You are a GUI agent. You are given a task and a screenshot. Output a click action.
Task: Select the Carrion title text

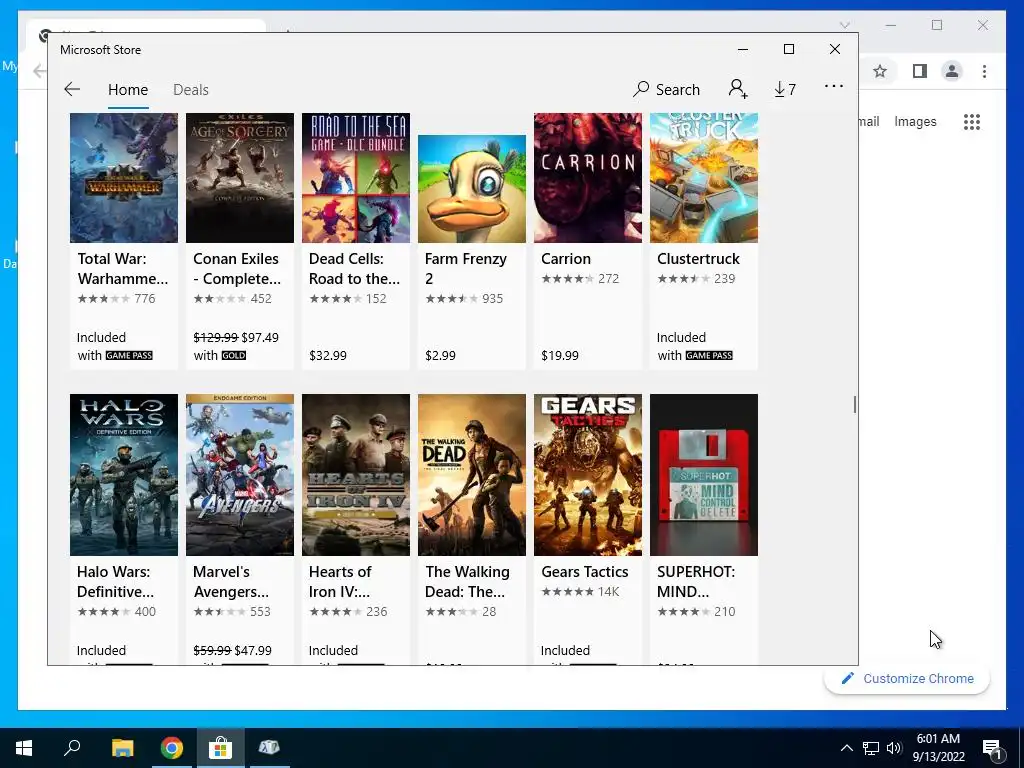[566, 259]
